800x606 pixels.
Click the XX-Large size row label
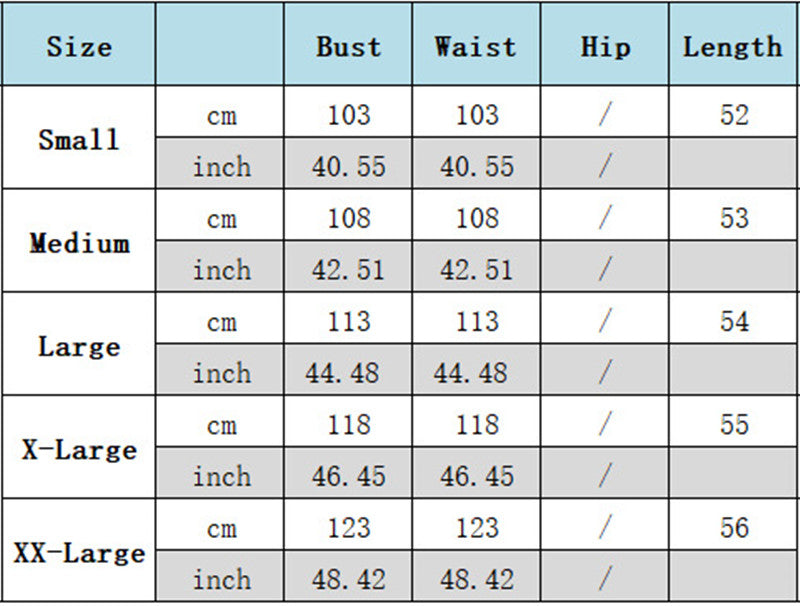coord(79,553)
